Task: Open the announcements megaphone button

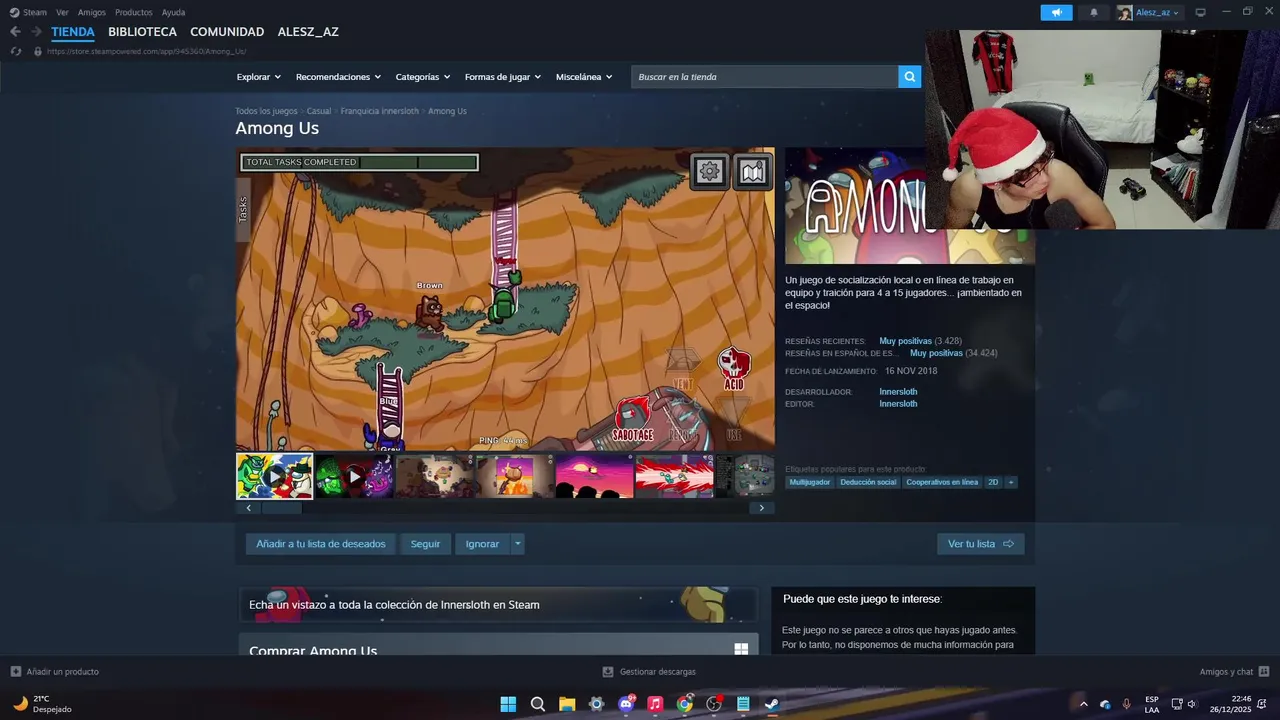Action: pos(1056,12)
